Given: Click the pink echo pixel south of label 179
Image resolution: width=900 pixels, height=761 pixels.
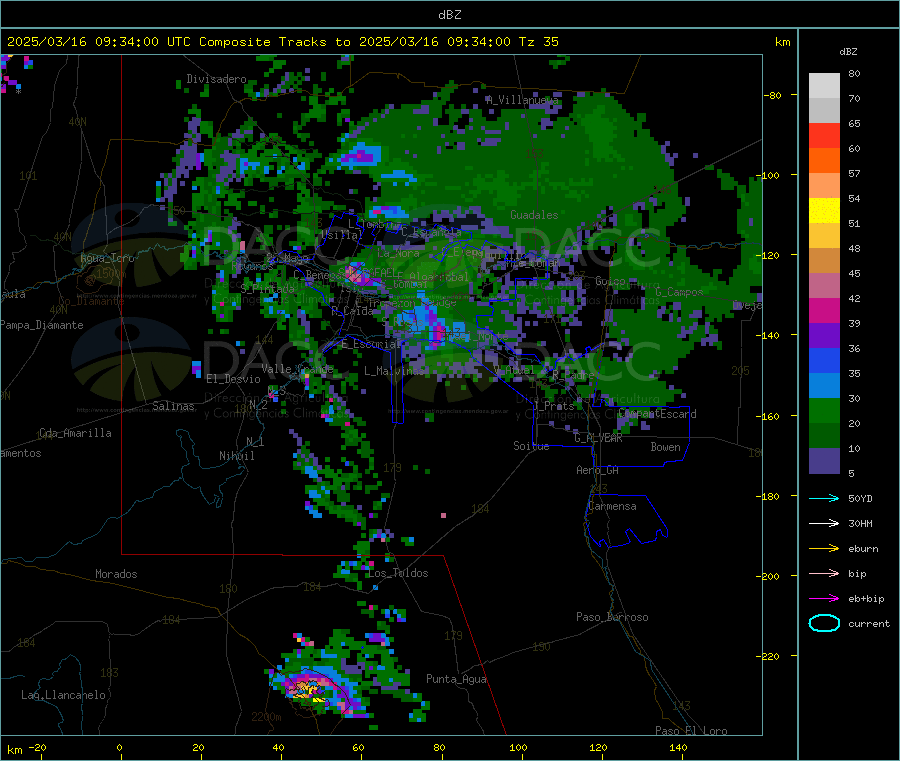Looking at the screenshot, I should (x=443, y=515).
